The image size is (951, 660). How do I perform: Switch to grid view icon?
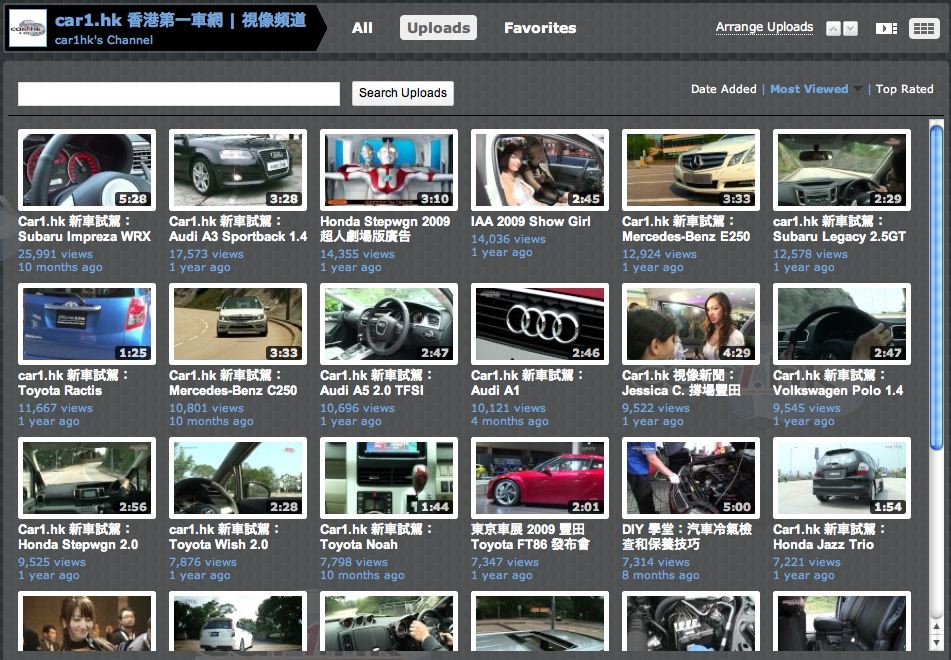923,29
